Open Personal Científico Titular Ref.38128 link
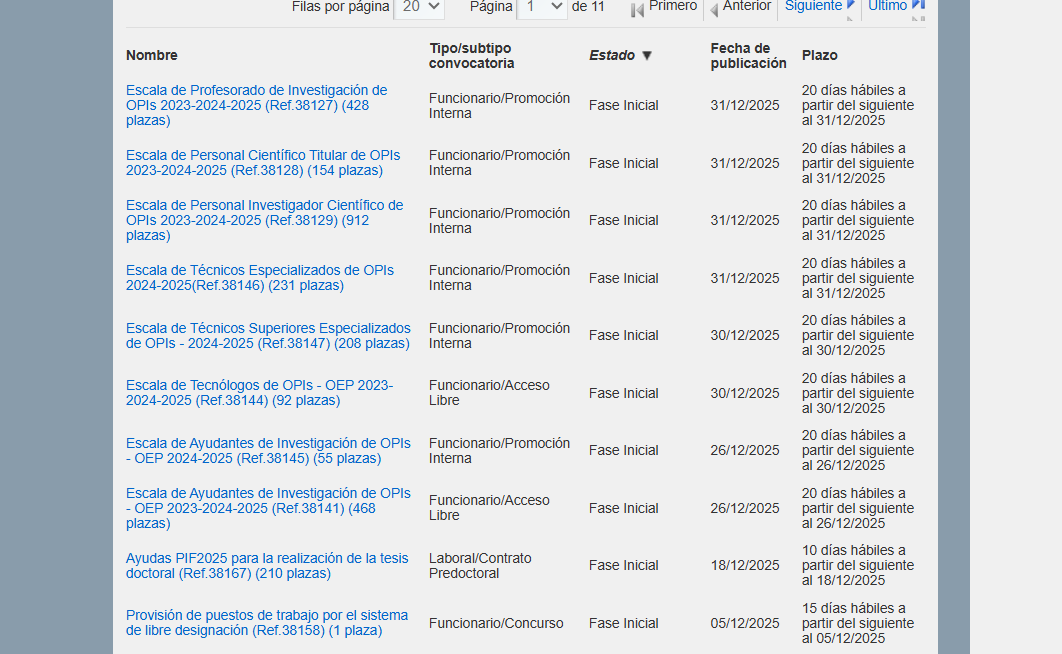This screenshot has width=1062, height=654. pyautogui.click(x=263, y=162)
